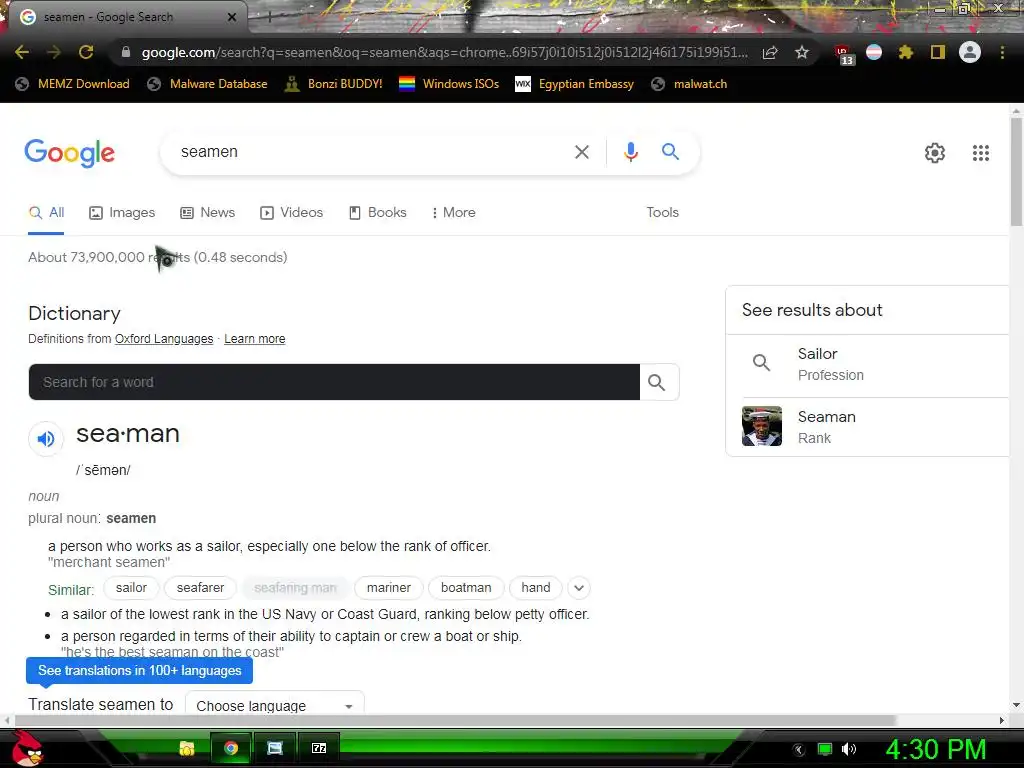The height and width of the screenshot is (768, 1024).
Task: Select the mariner synonym chip
Action: [x=389, y=588]
